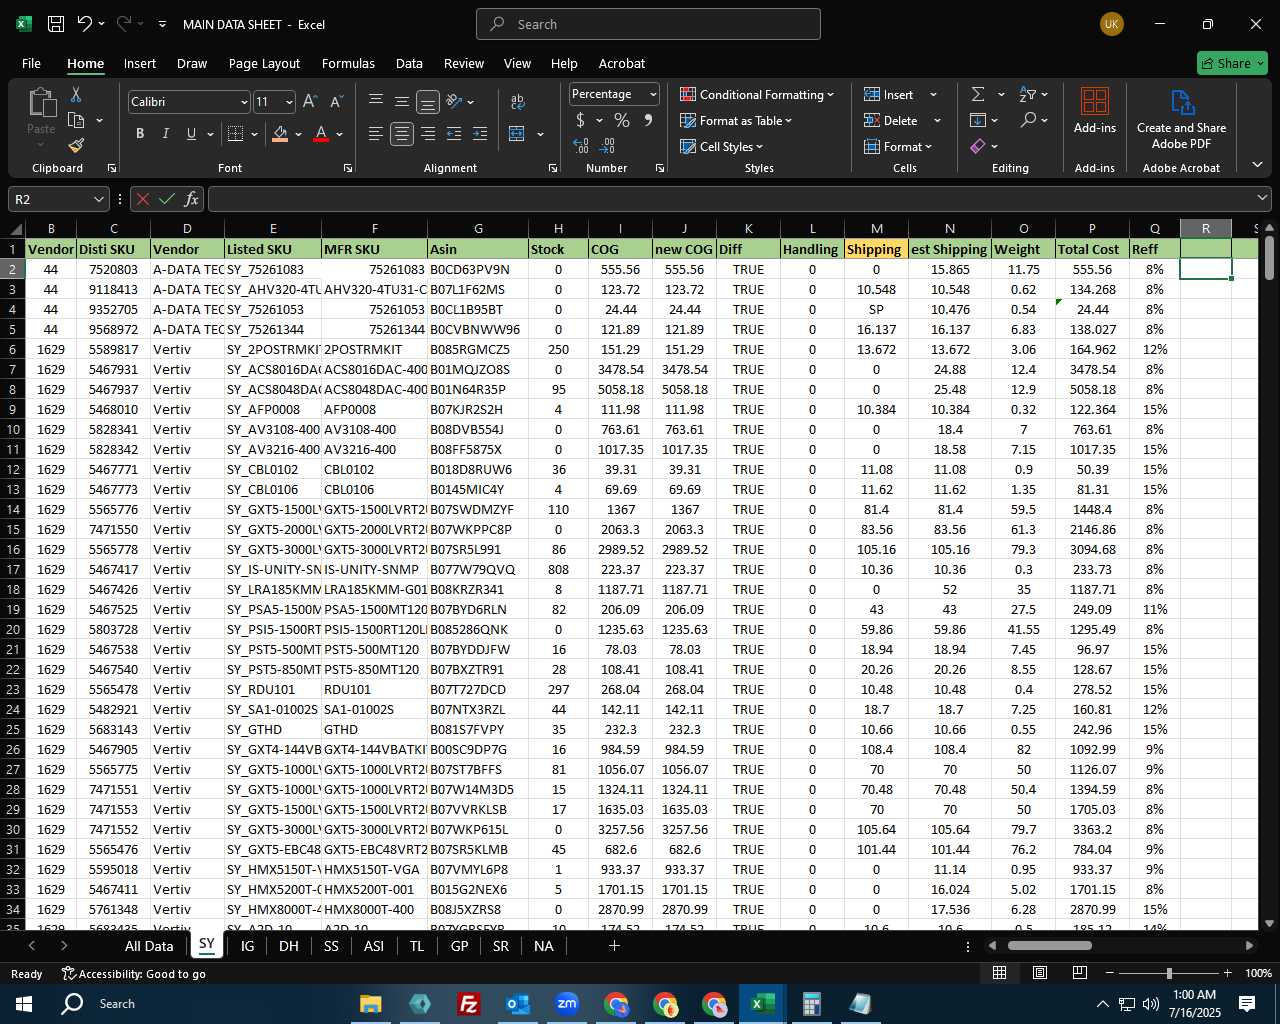The width and height of the screenshot is (1280, 1024).
Task: Click the Delete cells button
Action: pos(891,120)
